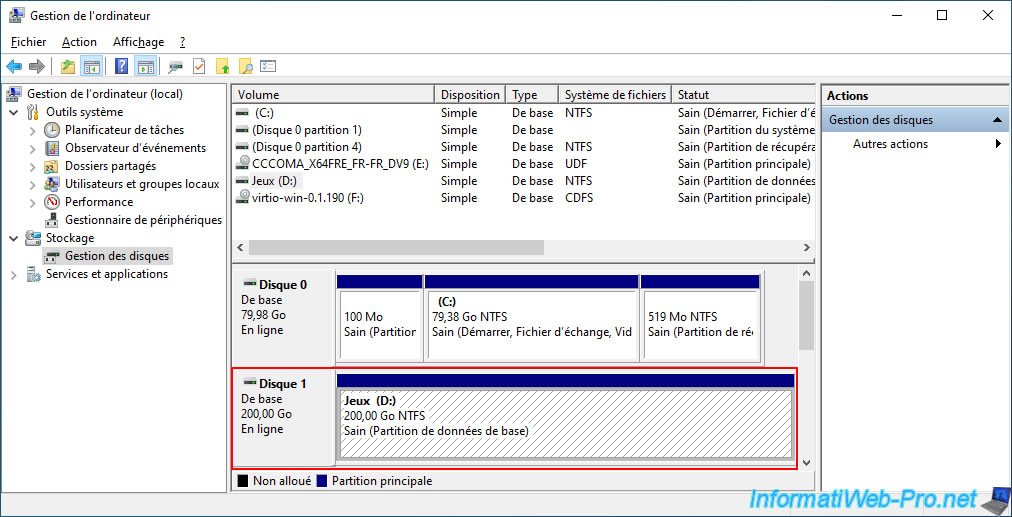Click the Gestionnaire de périphériques icon

52,220
